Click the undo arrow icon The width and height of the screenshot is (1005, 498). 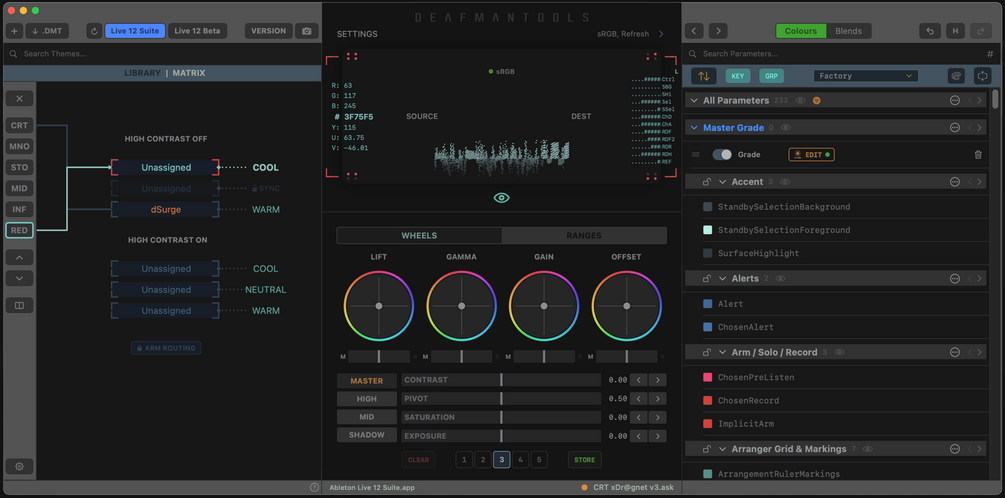pos(929,31)
